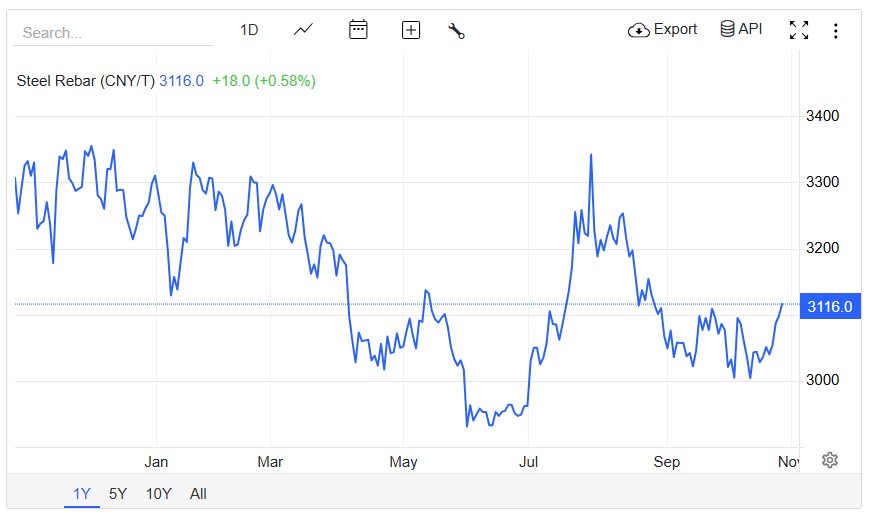Click the plus compare indicator icon

[x=411, y=30]
